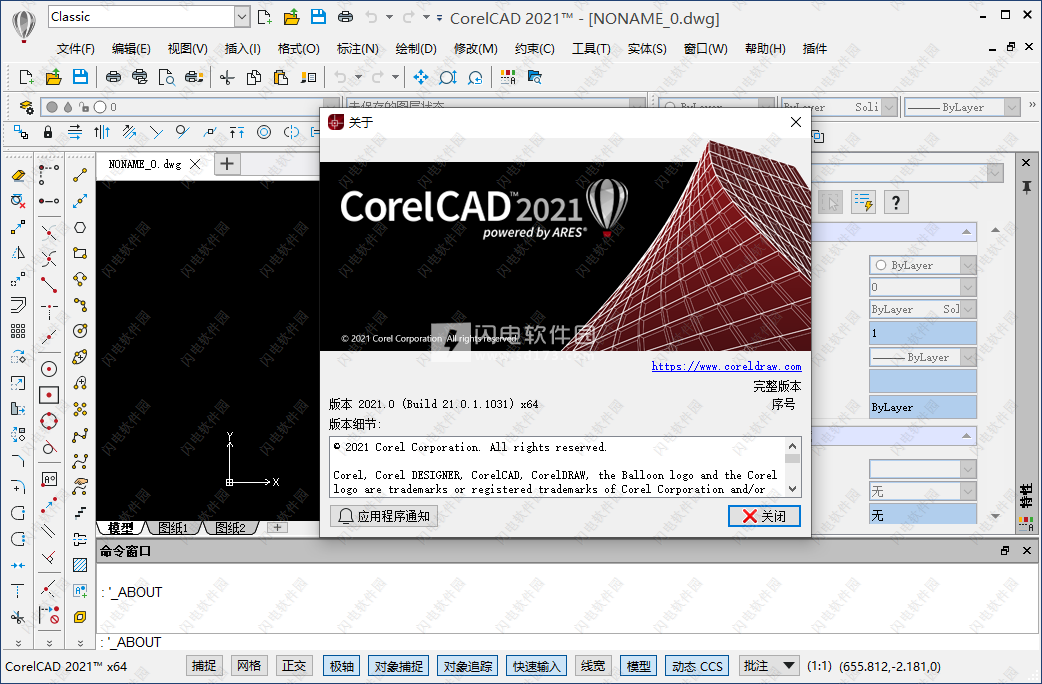The image size is (1042, 684).
Task: Click the Cut scissors icon in the toolbar
Action: [227, 77]
